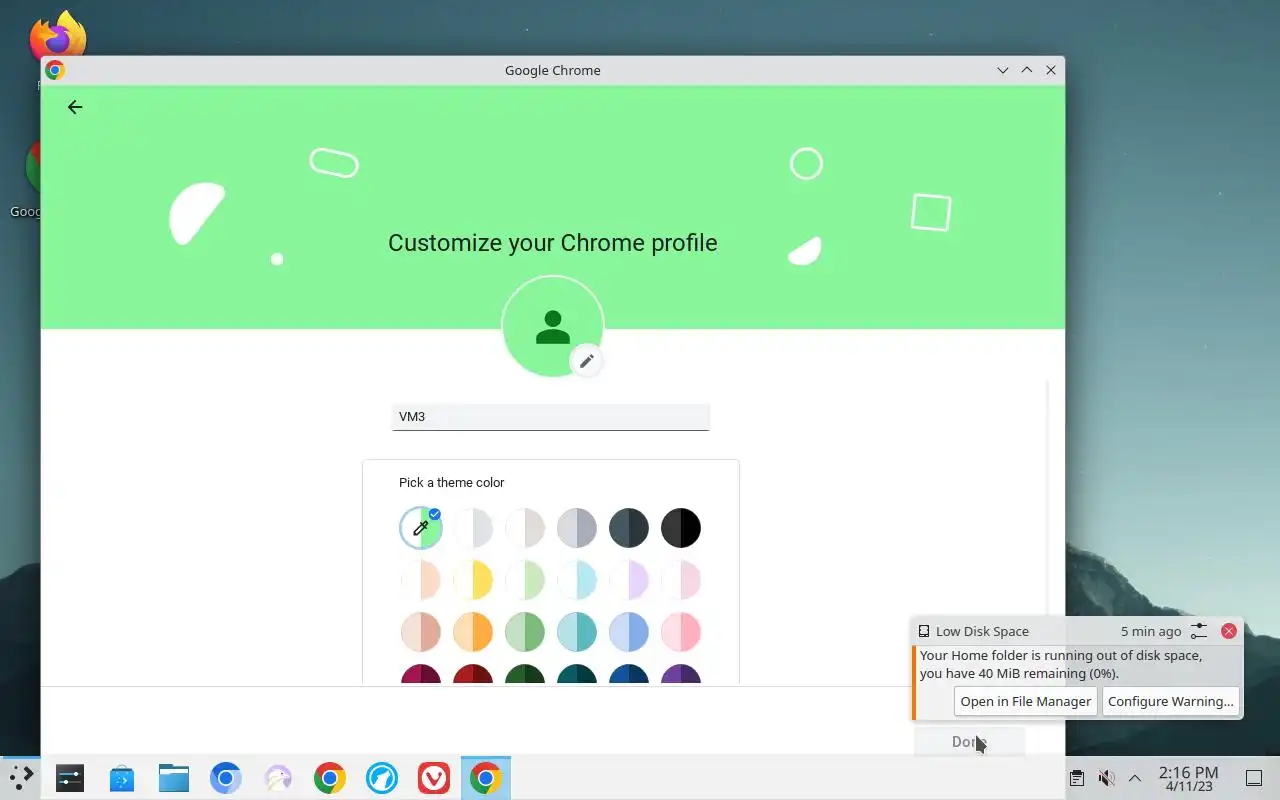This screenshot has height=800, width=1280.
Task: Pick the pale peach theme color
Action: click(x=421, y=580)
